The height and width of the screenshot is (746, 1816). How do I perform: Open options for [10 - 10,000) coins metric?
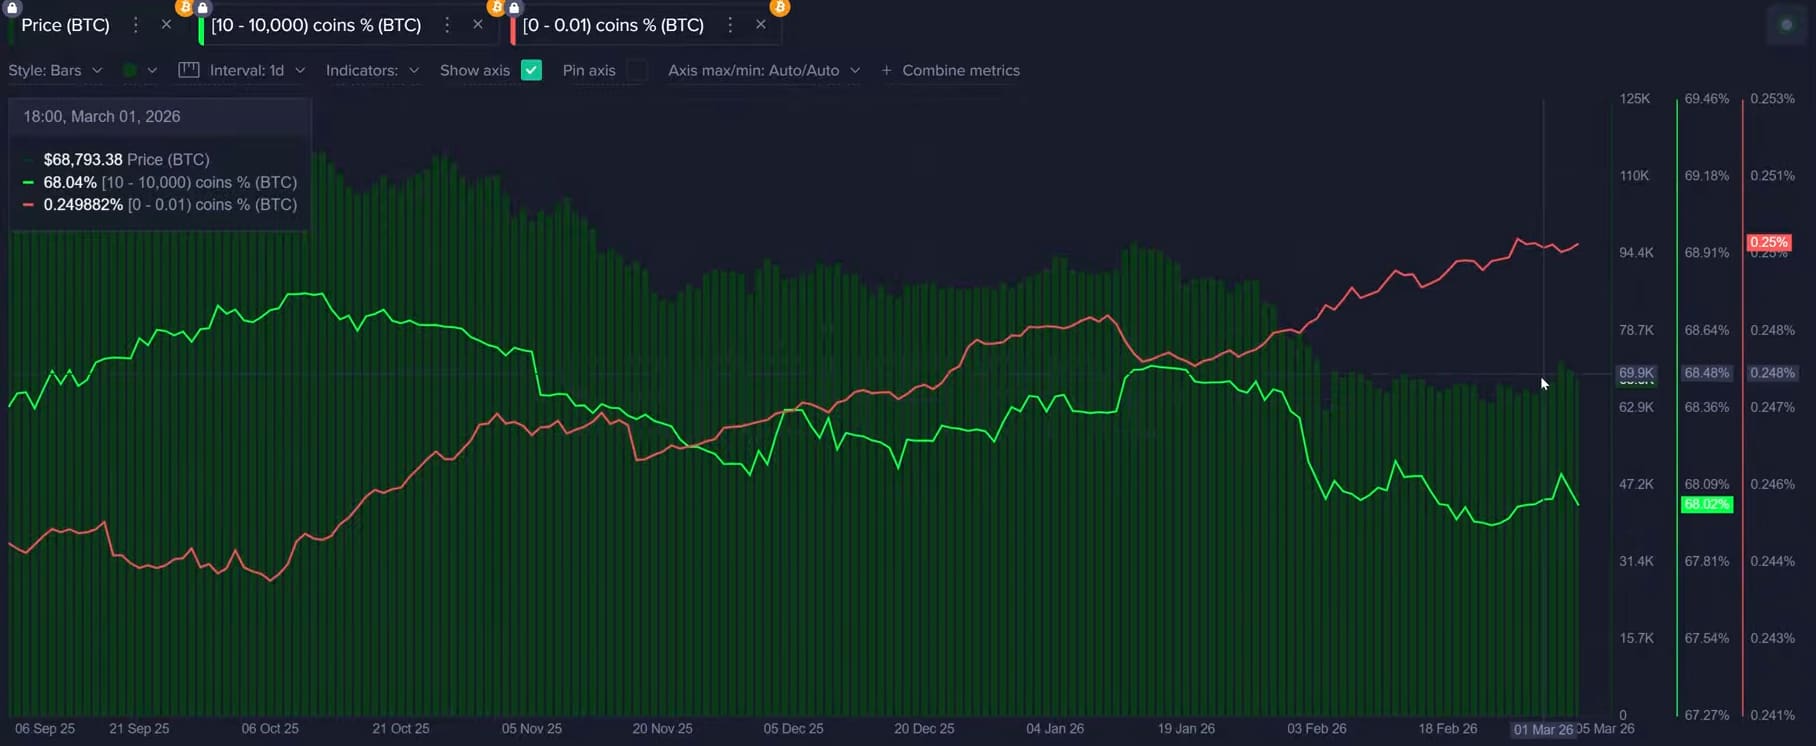click(x=447, y=25)
